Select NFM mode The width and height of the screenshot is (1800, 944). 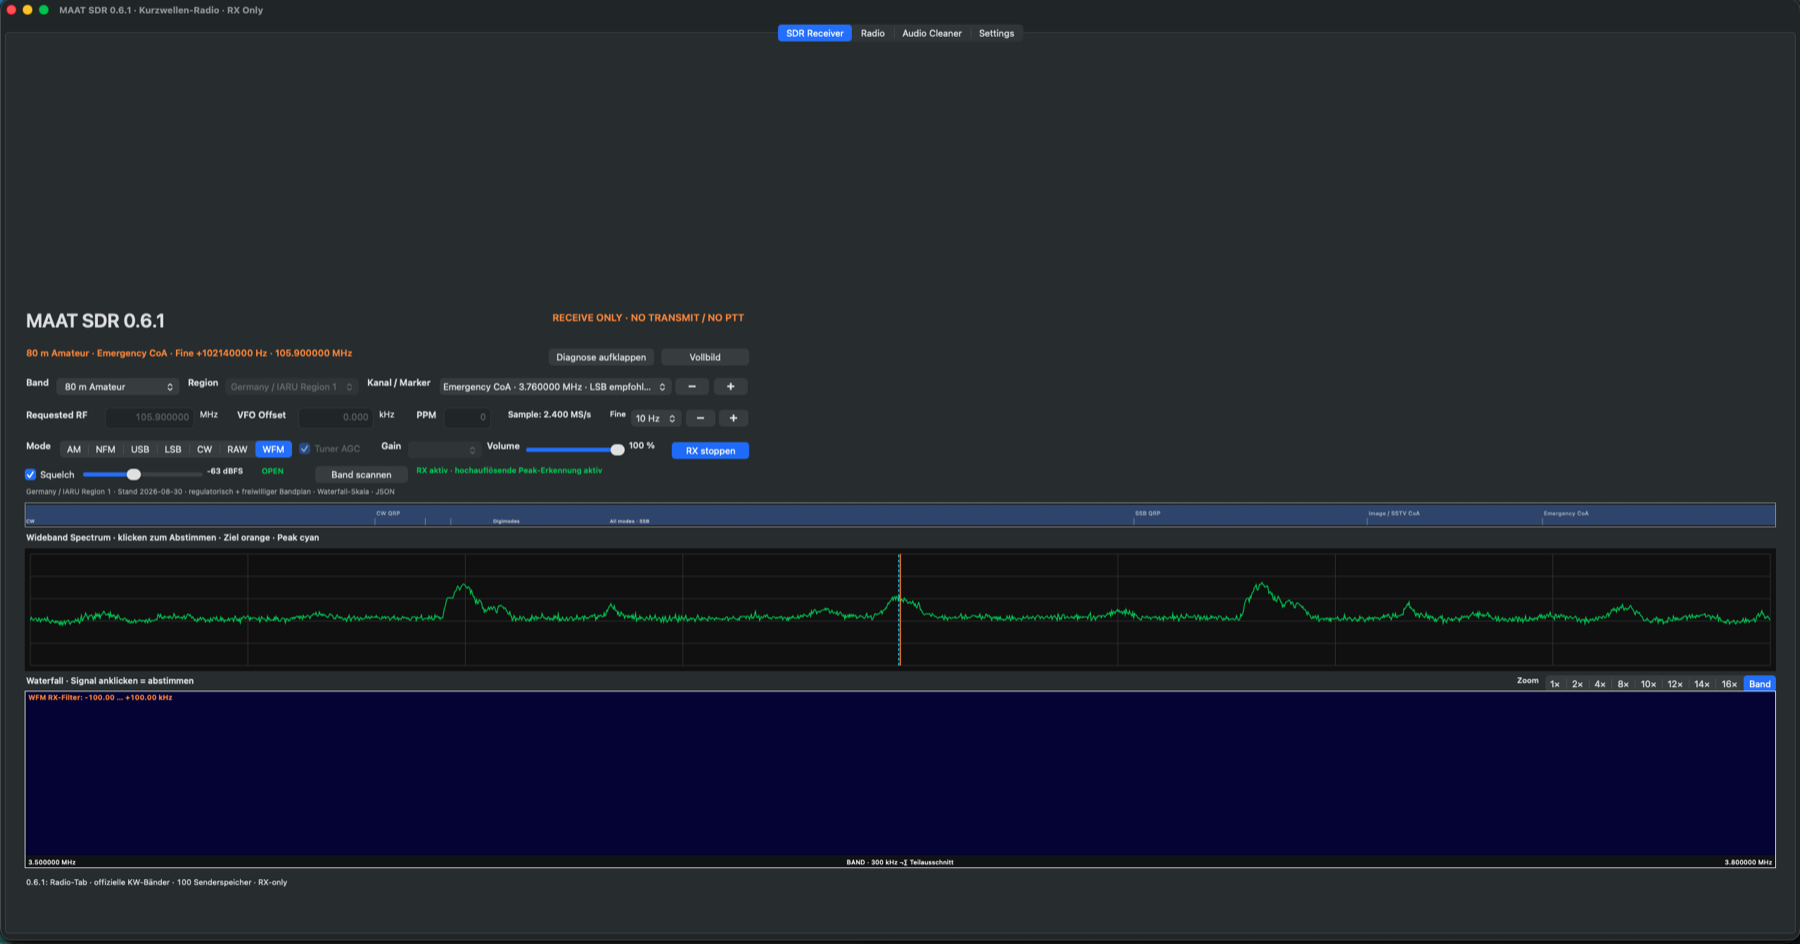[x=105, y=449]
